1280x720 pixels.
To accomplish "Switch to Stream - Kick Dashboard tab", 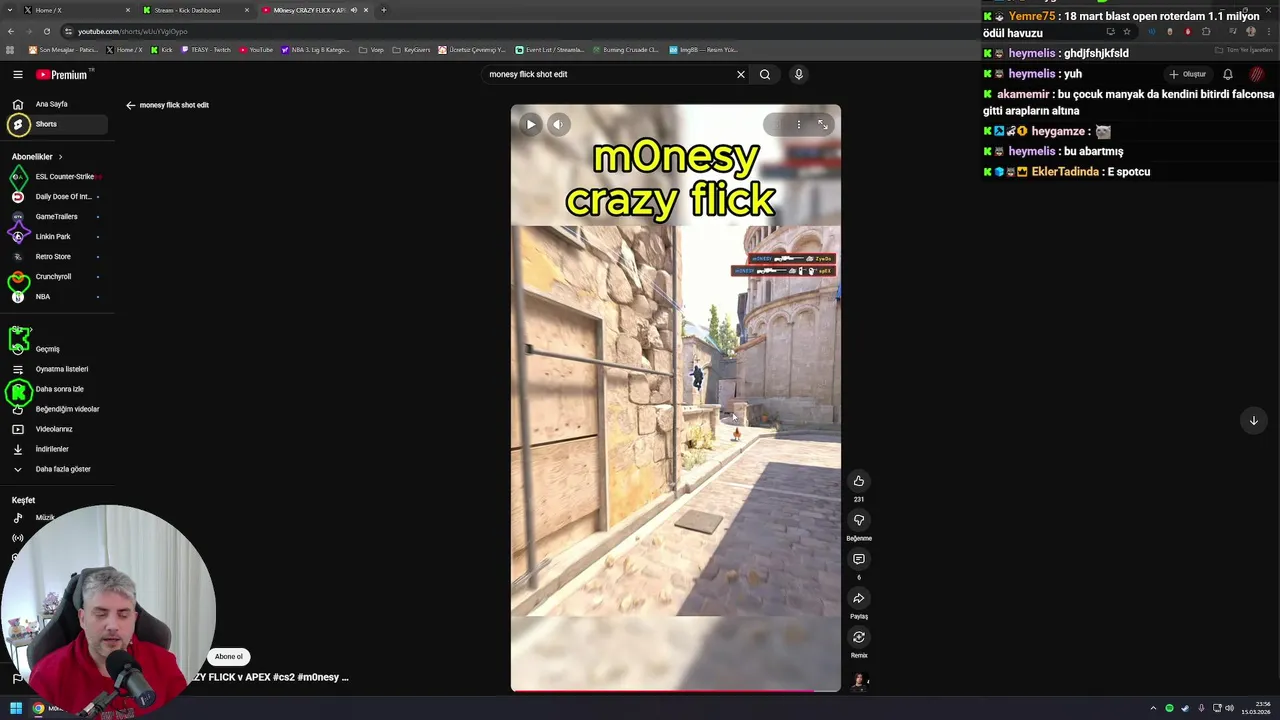I will (195, 10).
